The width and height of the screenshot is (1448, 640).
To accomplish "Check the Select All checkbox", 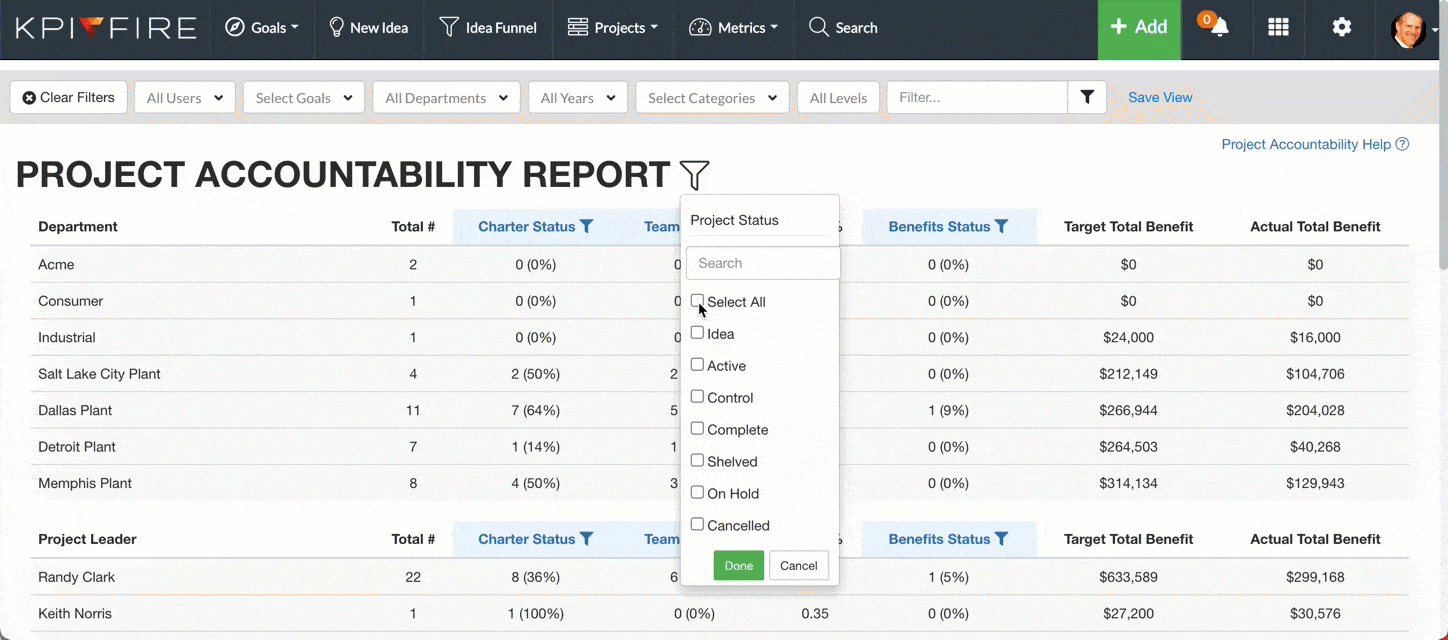I will coord(697,301).
